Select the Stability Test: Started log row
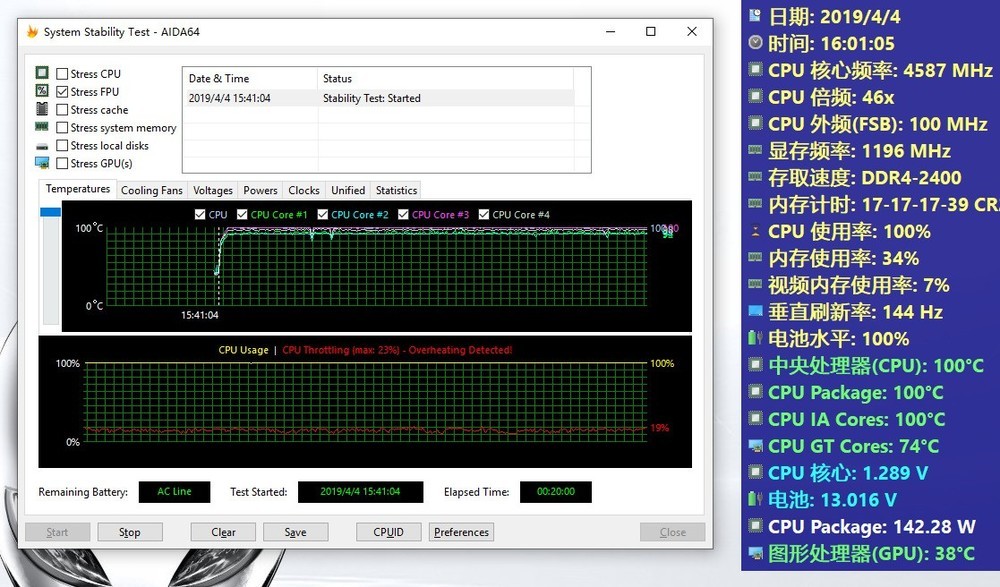Image resolution: width=1000 pixels, height=587 pixels. pyautogui.click(x=379, y=98)
